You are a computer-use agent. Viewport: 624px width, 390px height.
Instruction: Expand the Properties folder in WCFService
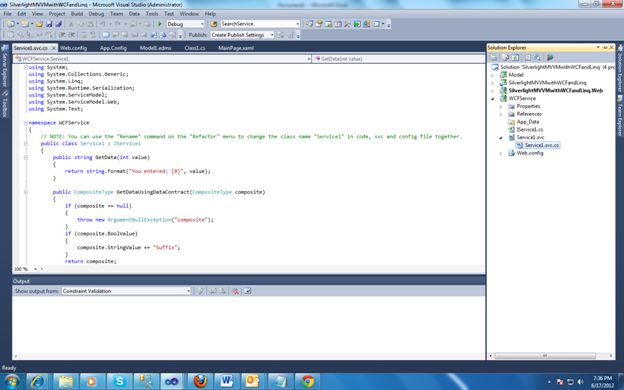point(501,106)
